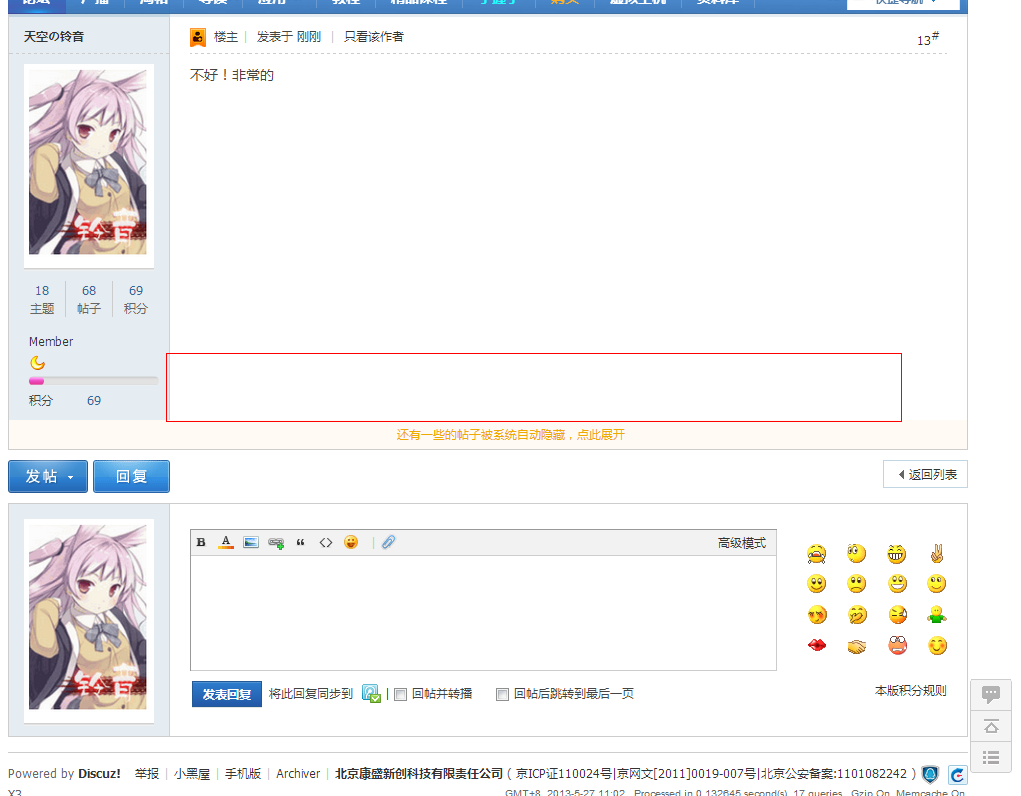Open the post author's avatar image
The width and height of the screenshot is (1021, 796).
tap(89, 163)
